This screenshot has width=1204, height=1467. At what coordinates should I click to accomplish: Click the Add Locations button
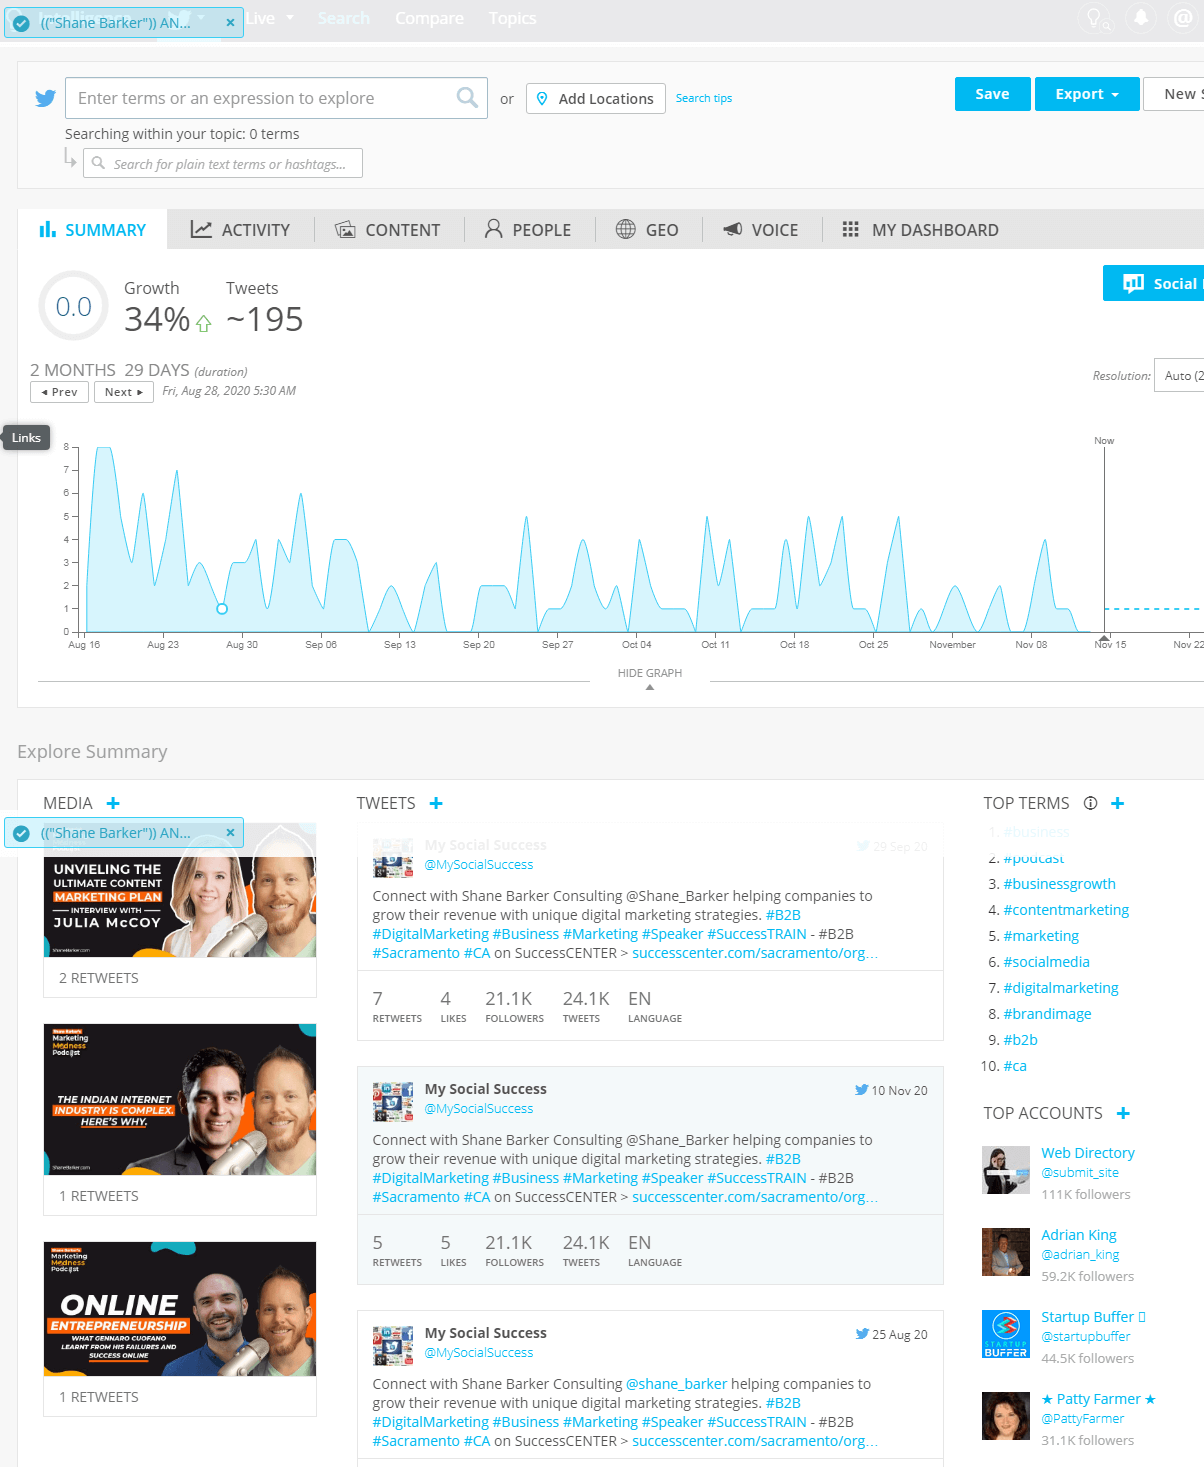[x=596, y=98]
